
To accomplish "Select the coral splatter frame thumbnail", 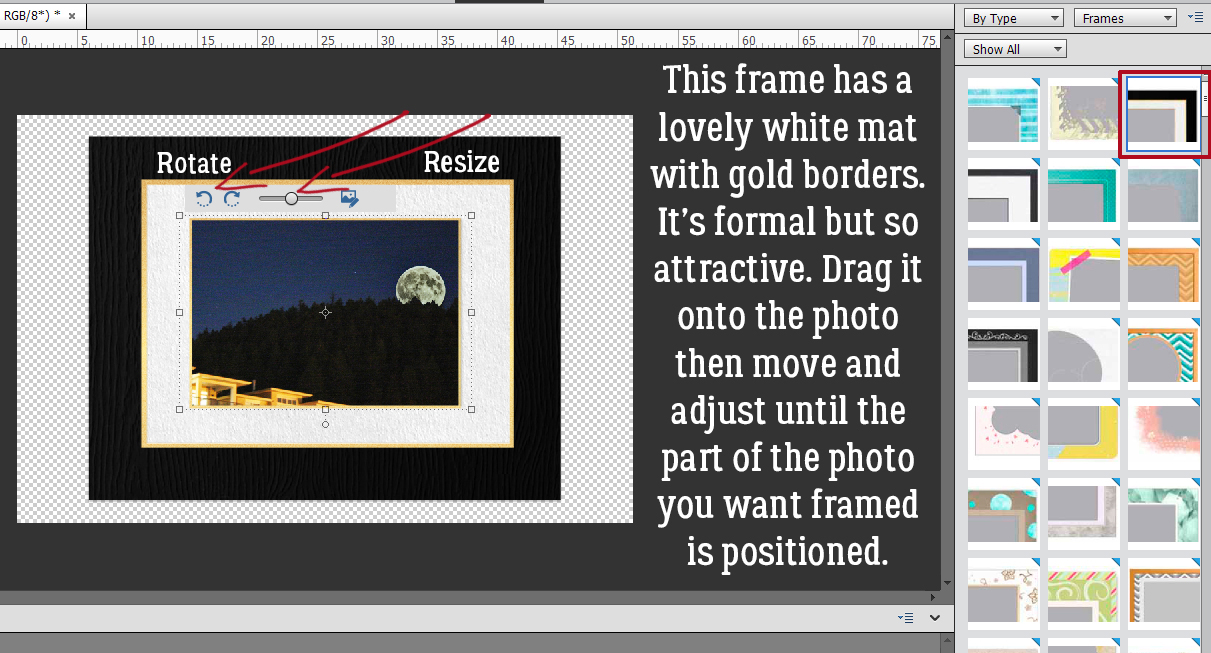I will [x=1163, y=434].
